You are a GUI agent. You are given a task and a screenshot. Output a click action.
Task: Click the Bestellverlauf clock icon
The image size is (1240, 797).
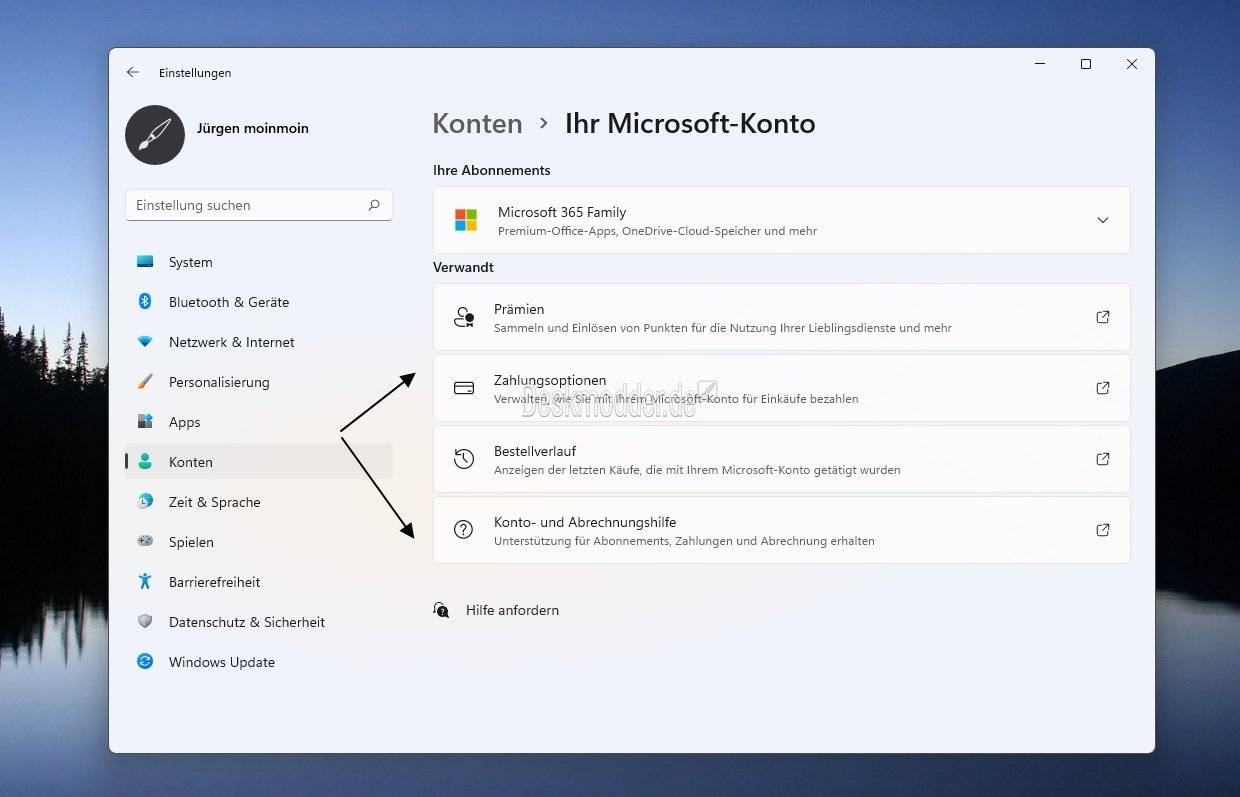(x=463, y=459)
